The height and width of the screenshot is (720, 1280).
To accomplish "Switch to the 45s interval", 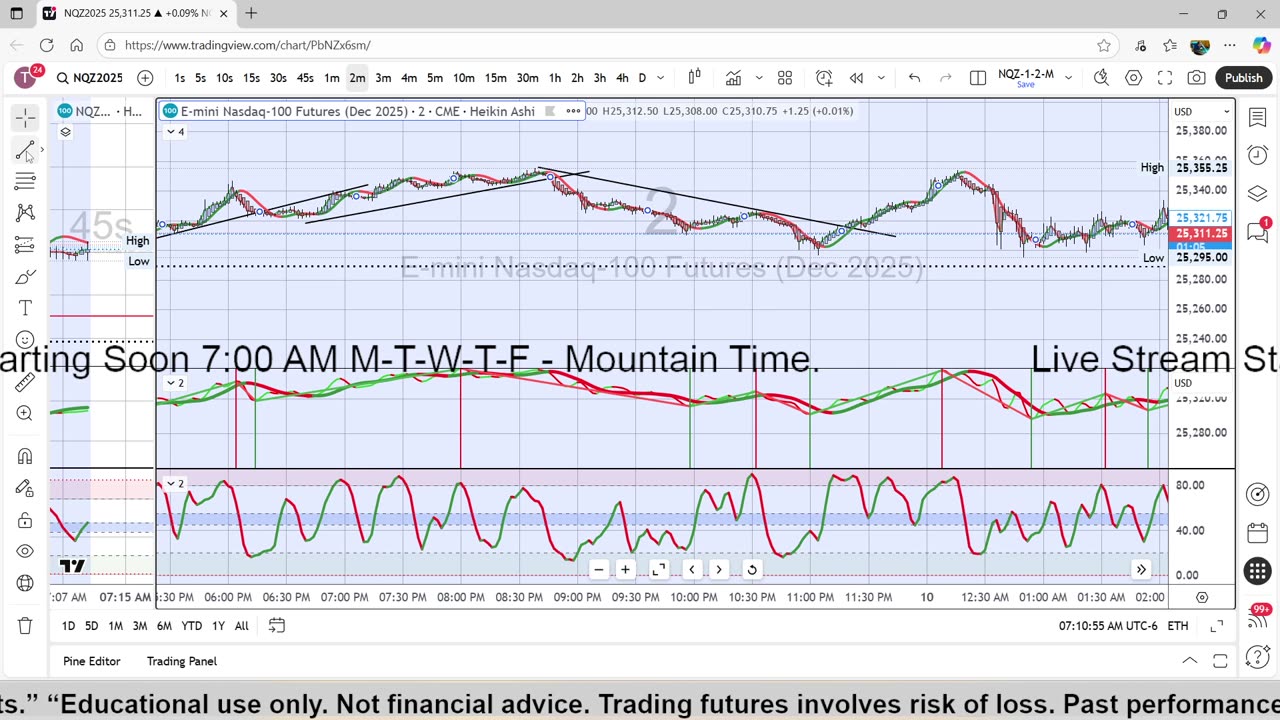I will point(305,78).
